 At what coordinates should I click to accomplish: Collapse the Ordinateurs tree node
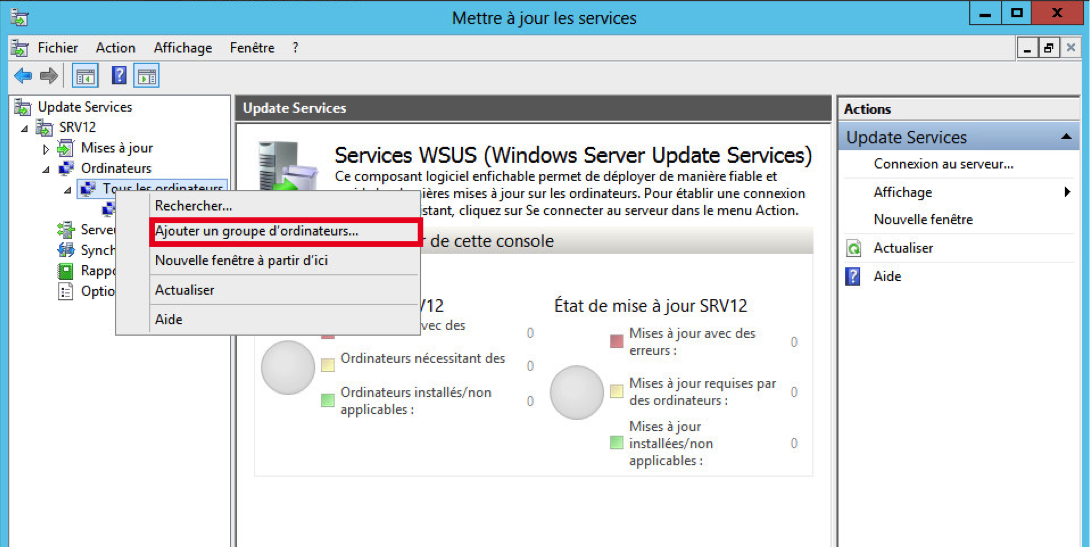[x=46, y=169]
